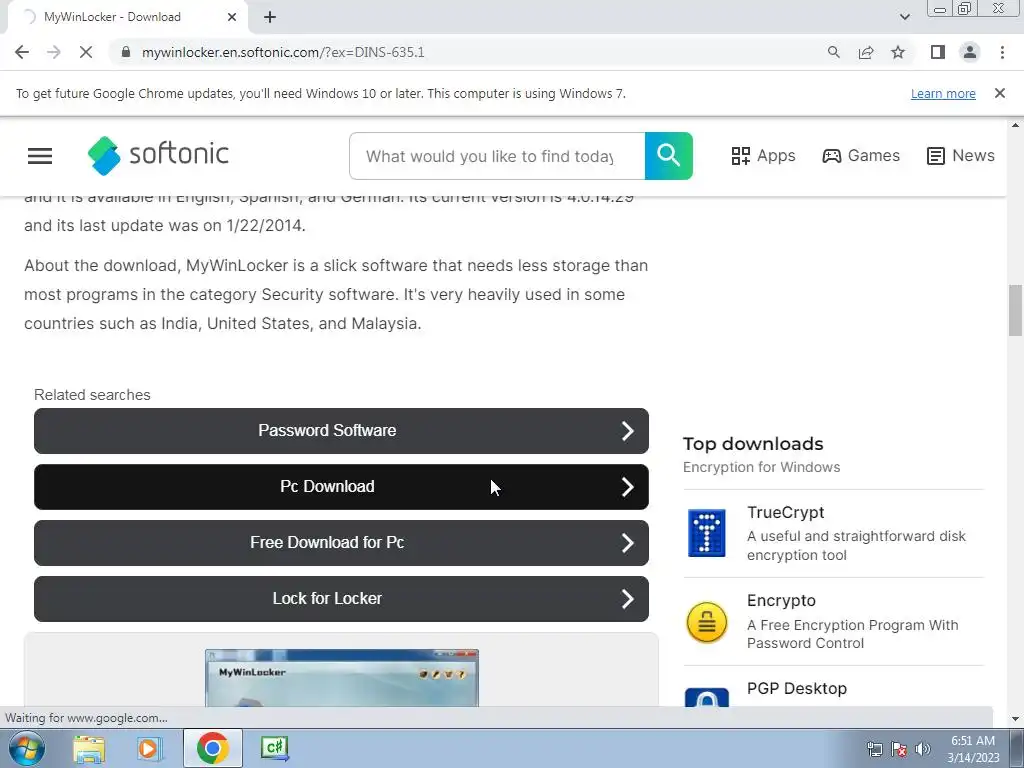
Task: Click the MyWinLocker screenshot thumbnail
Action: click(x=342, y=678)
